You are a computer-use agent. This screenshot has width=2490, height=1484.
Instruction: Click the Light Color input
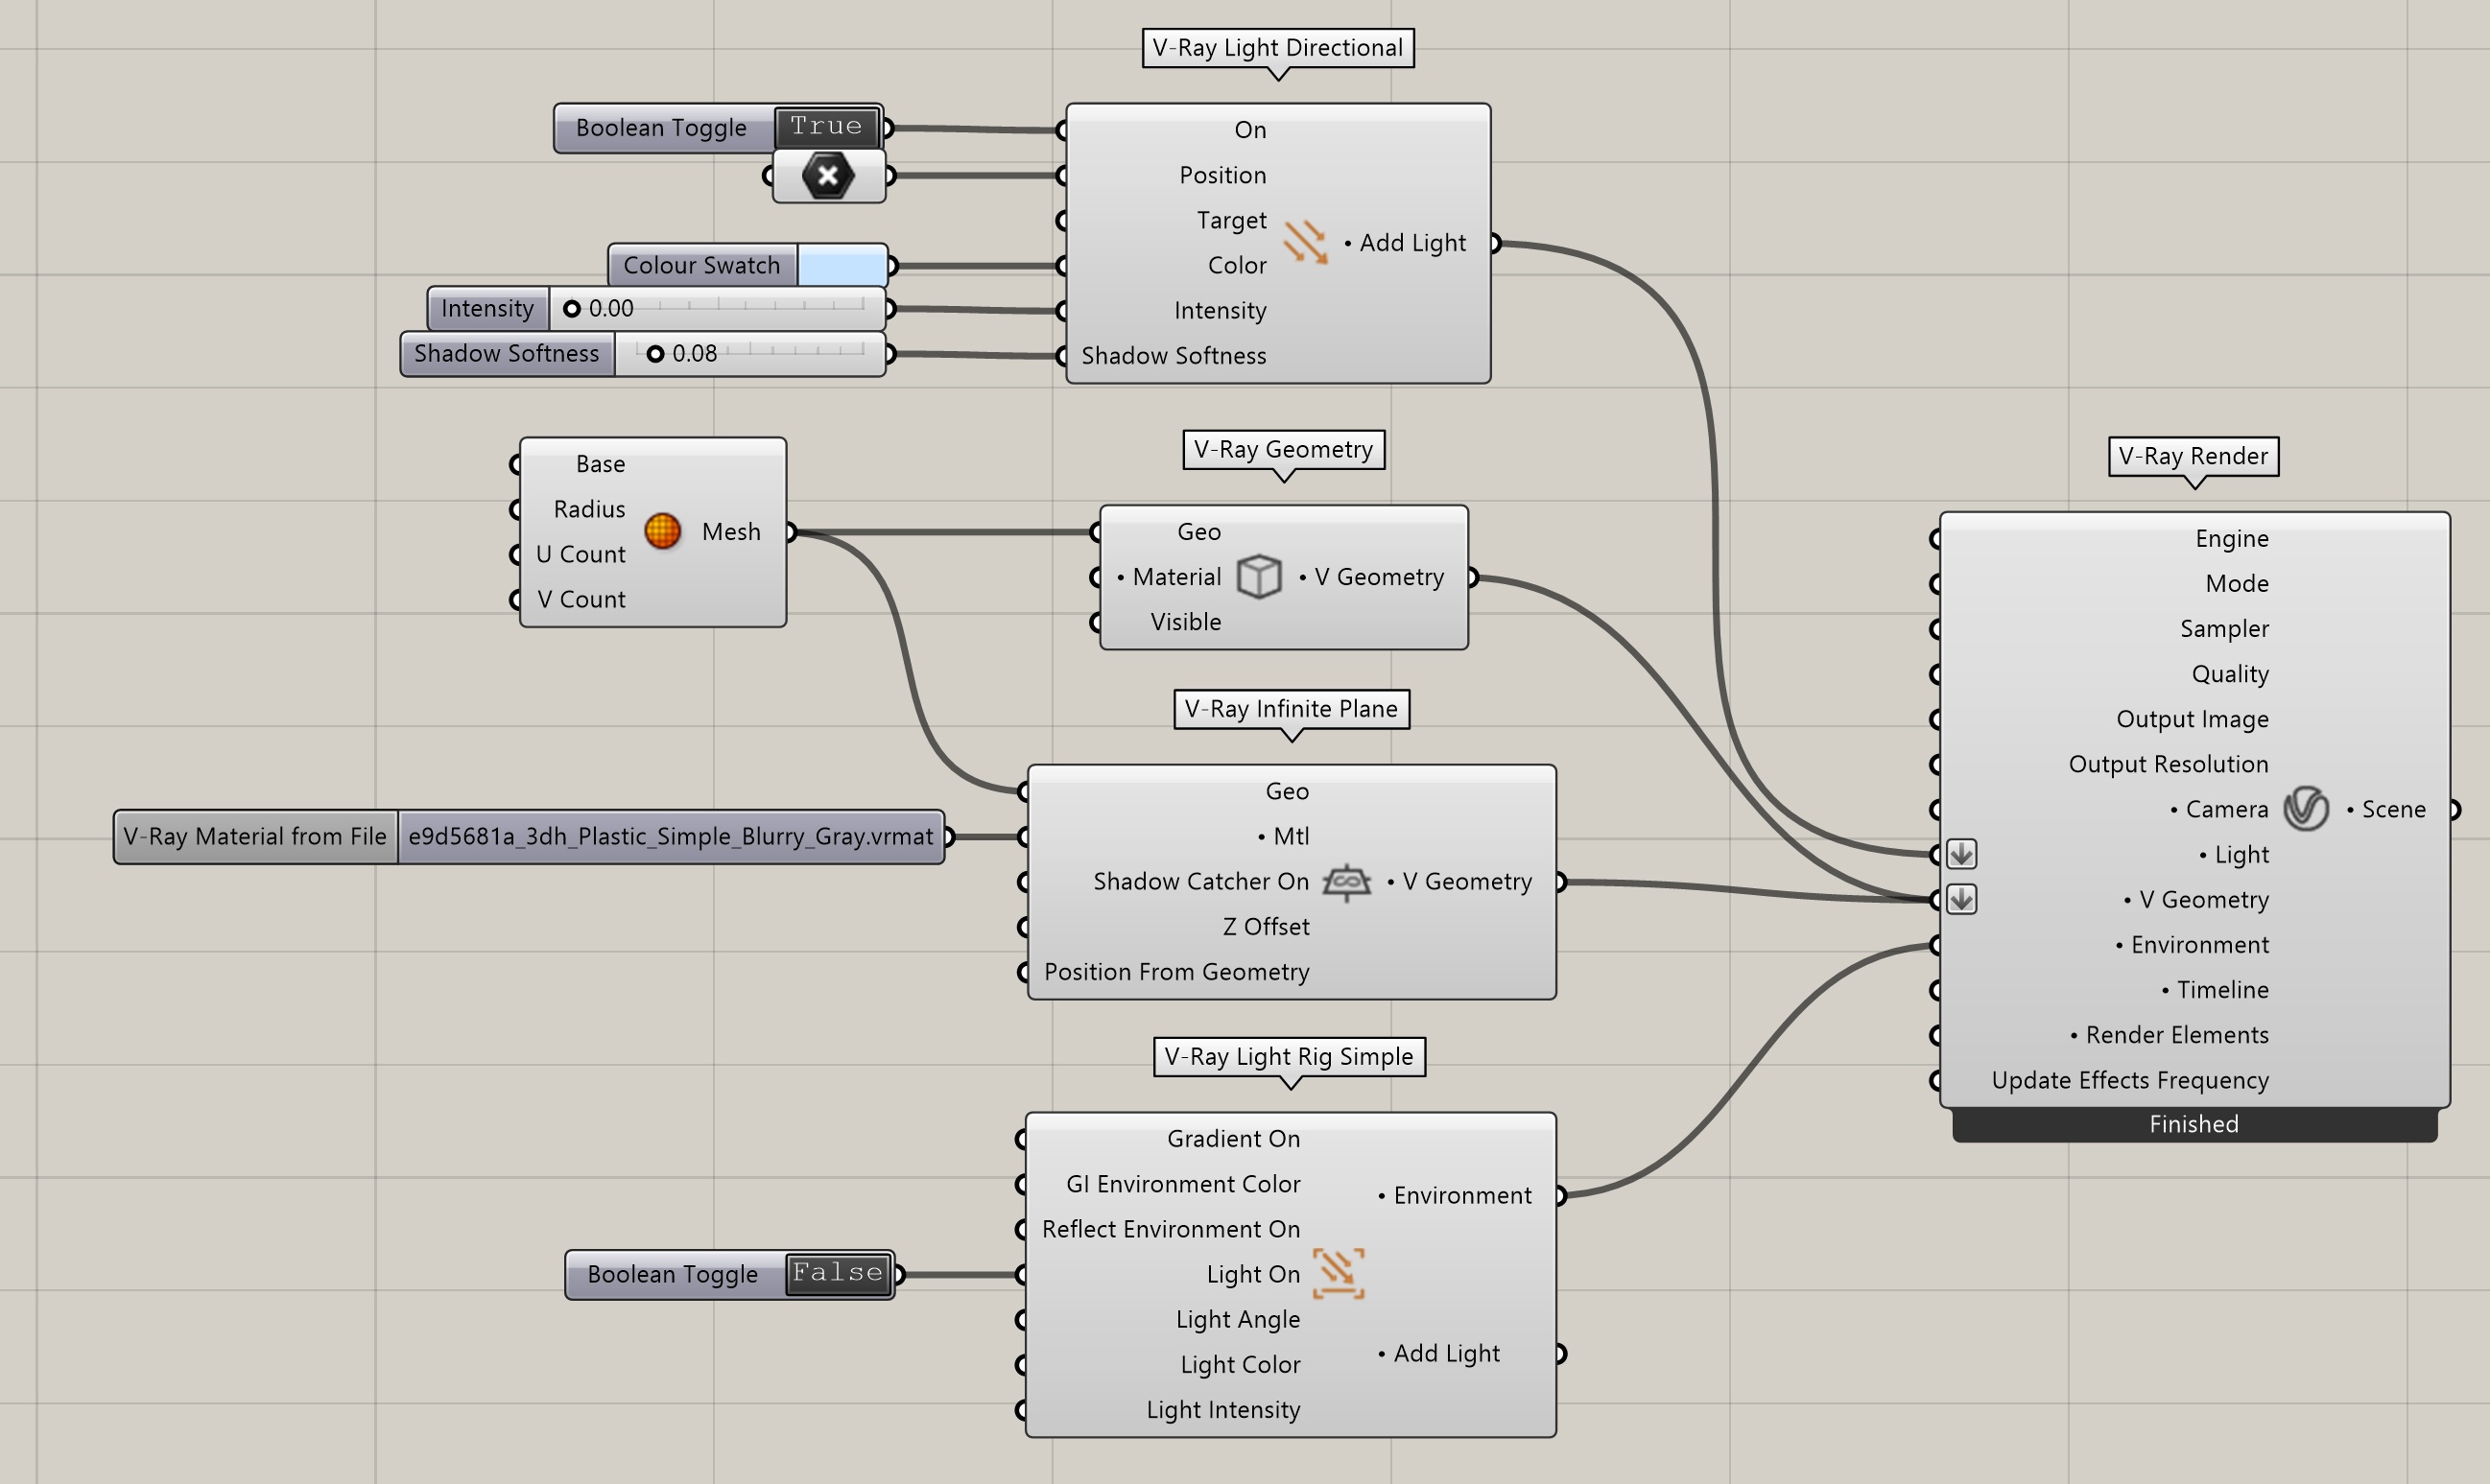click(x=1240, y=1365)
